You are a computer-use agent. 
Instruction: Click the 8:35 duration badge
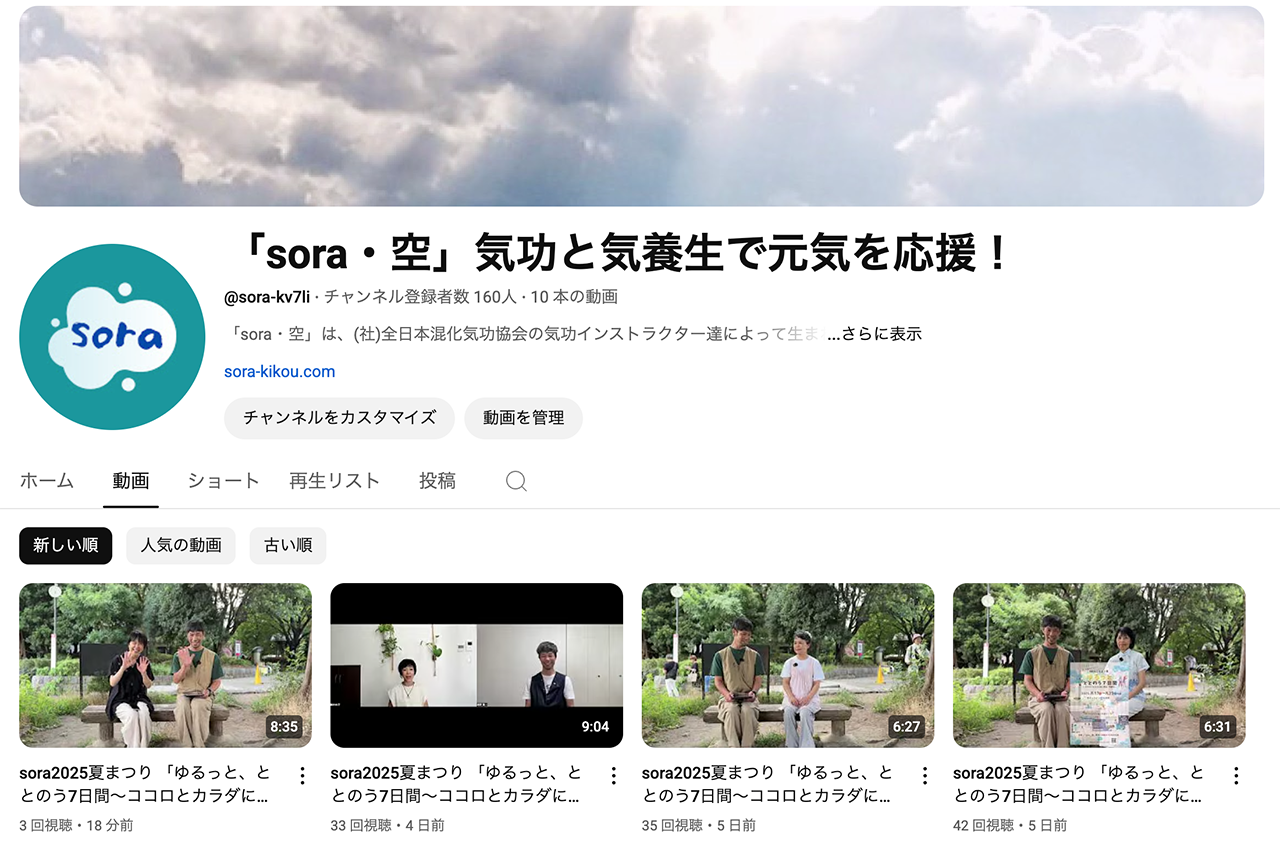click(x=284, y=727)
